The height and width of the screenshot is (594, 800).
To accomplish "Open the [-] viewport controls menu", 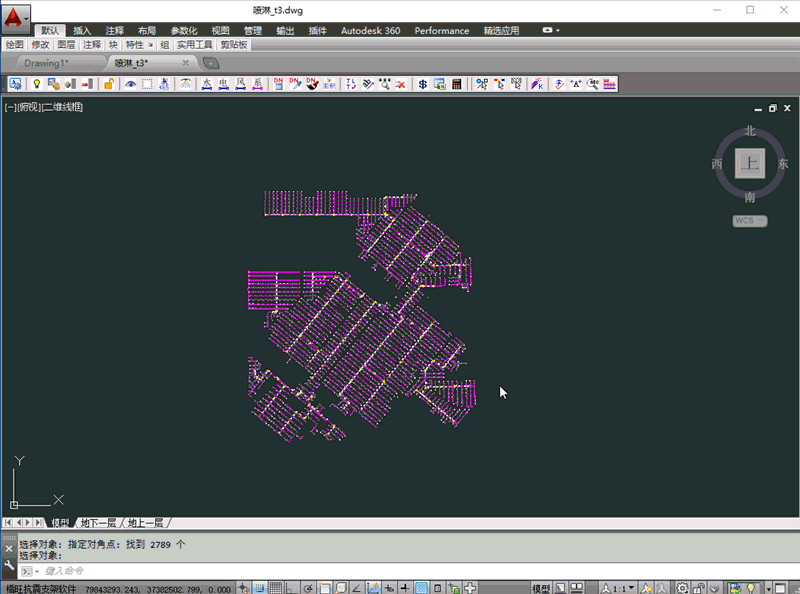I will 10,107.
